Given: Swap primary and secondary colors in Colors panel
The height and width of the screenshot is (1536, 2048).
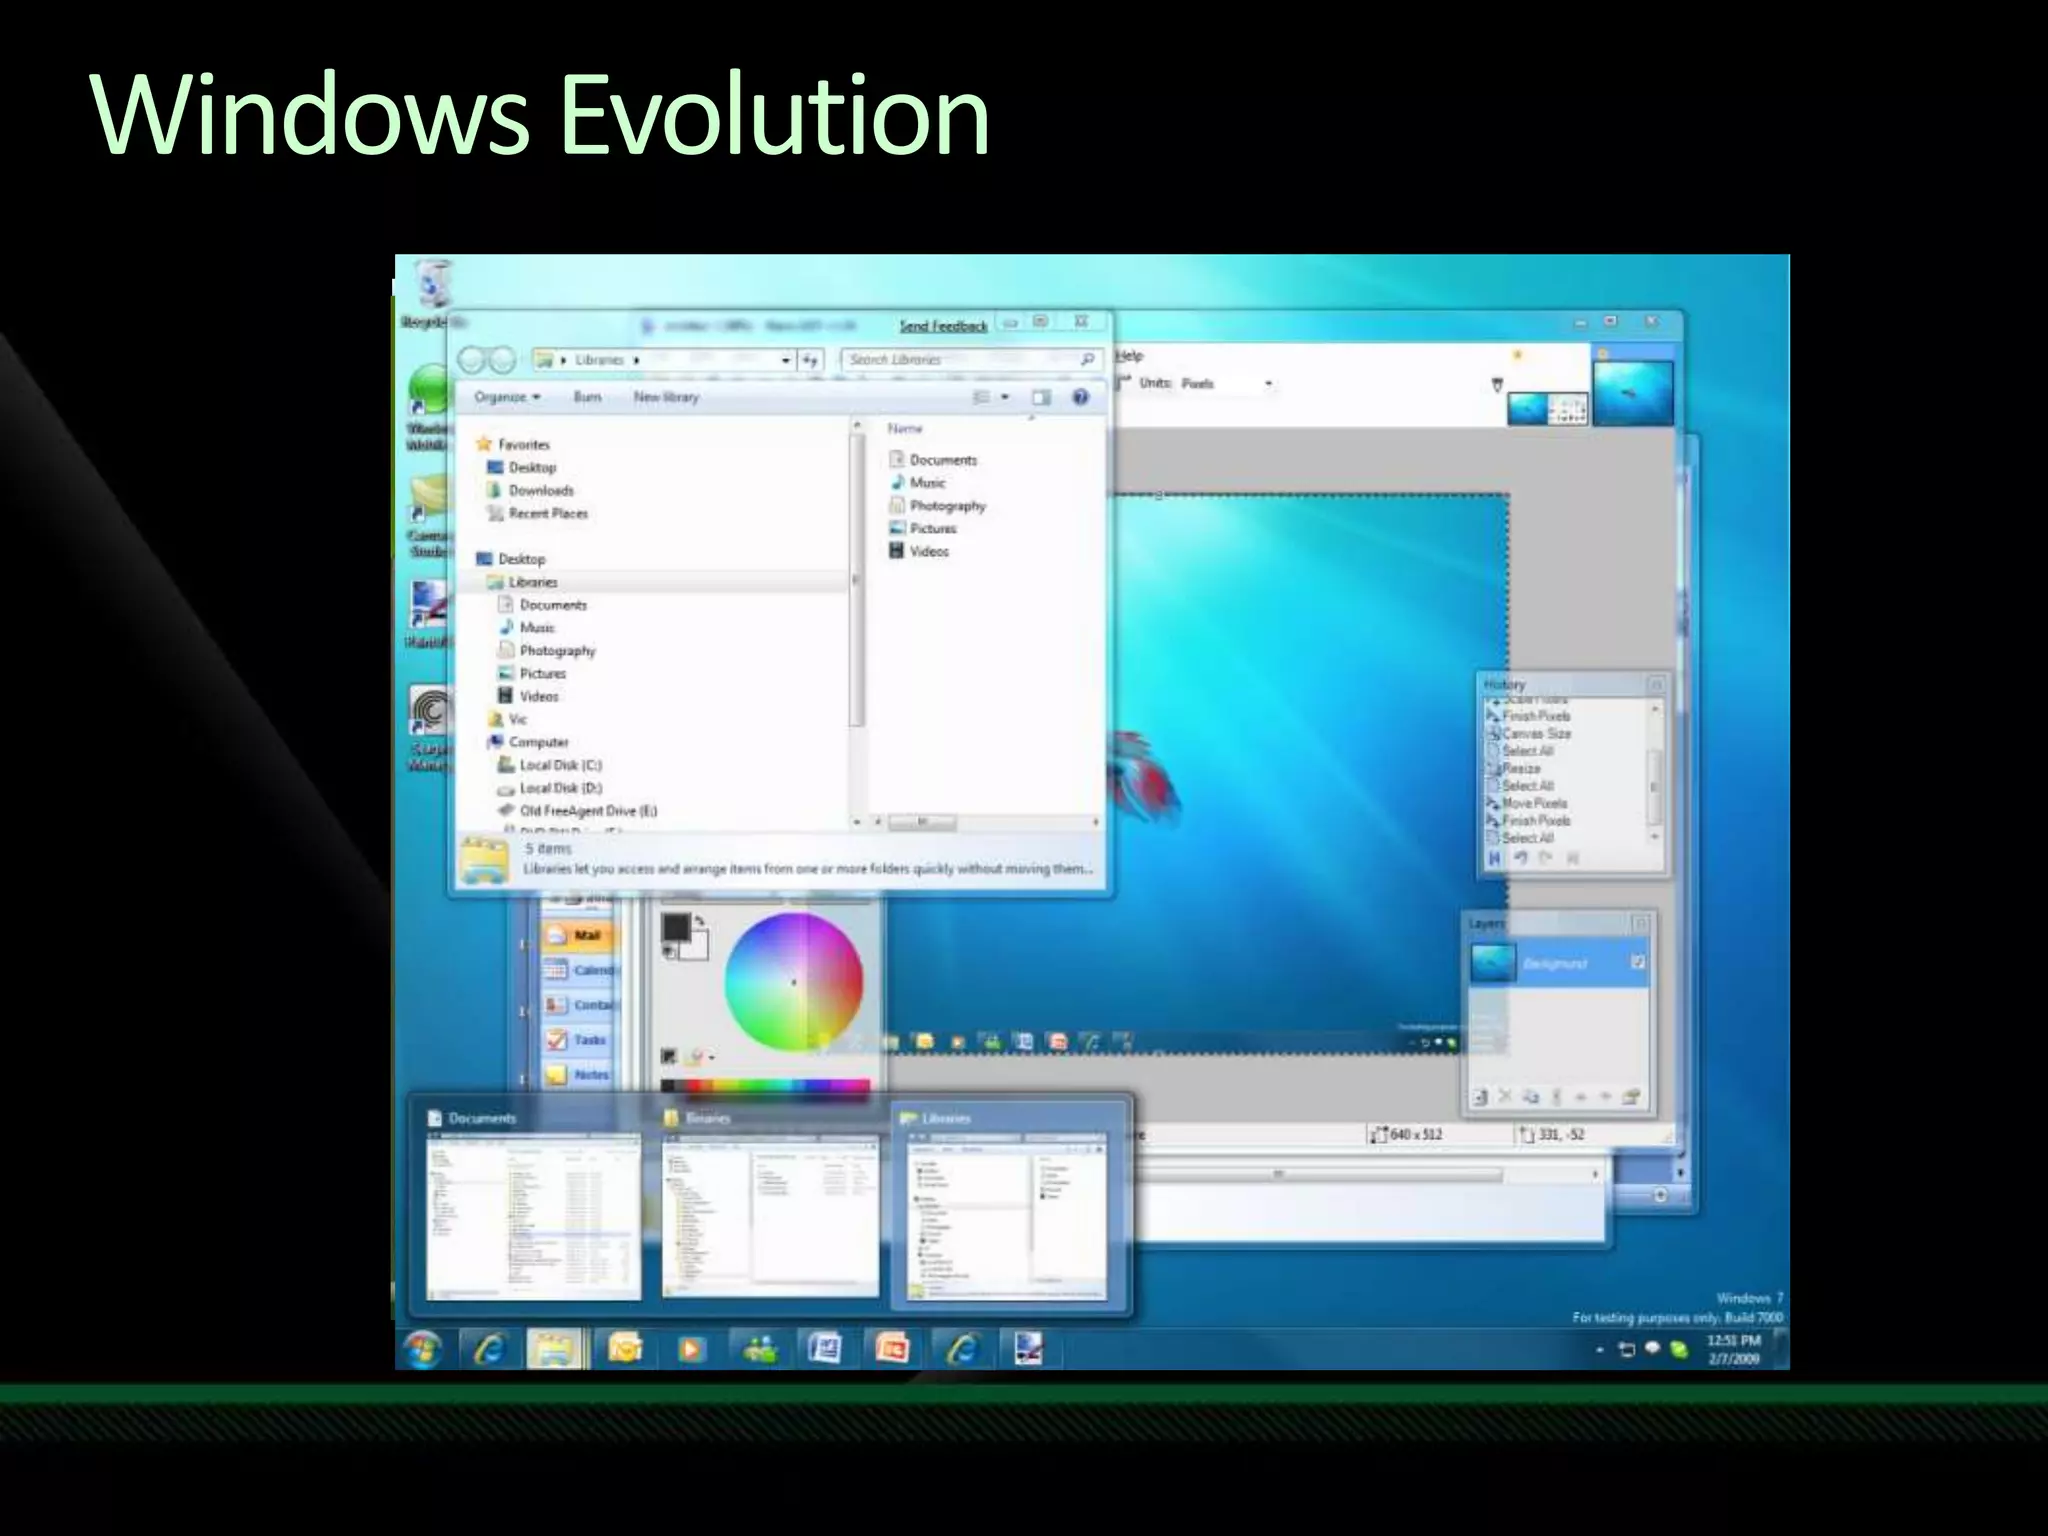Looking at the screenshot, I should [699, 920].
